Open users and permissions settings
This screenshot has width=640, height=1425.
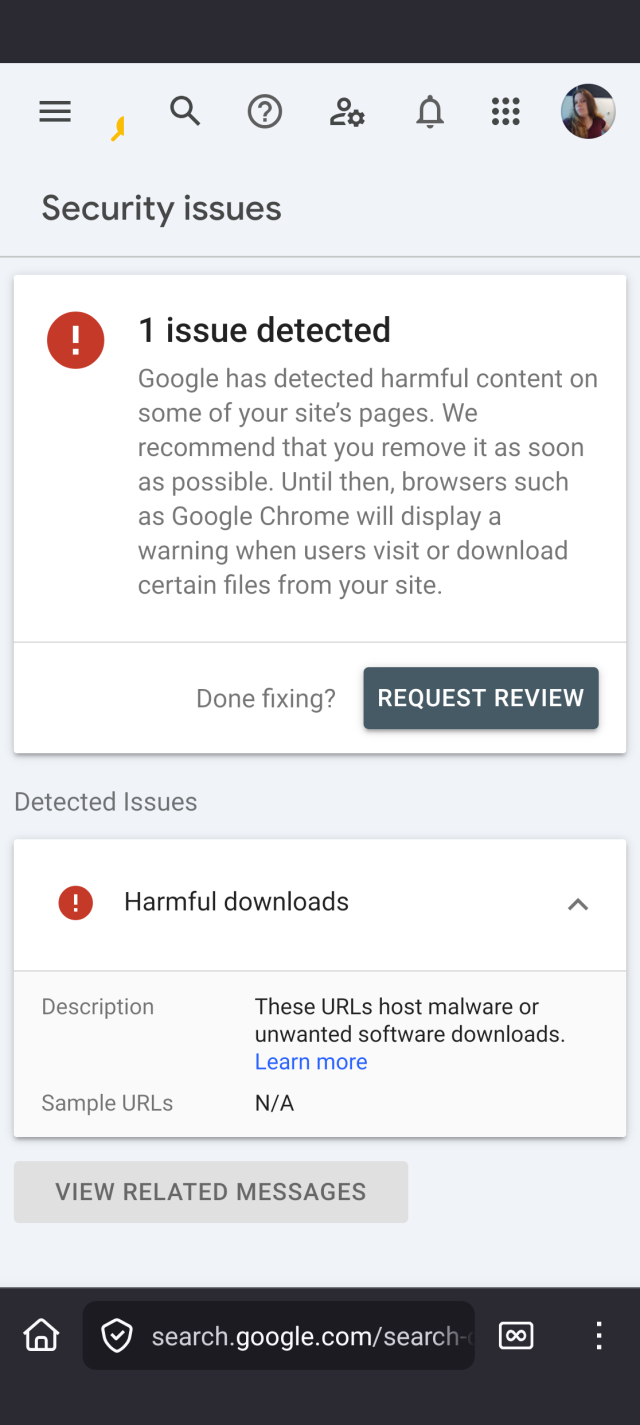(346, 113)
